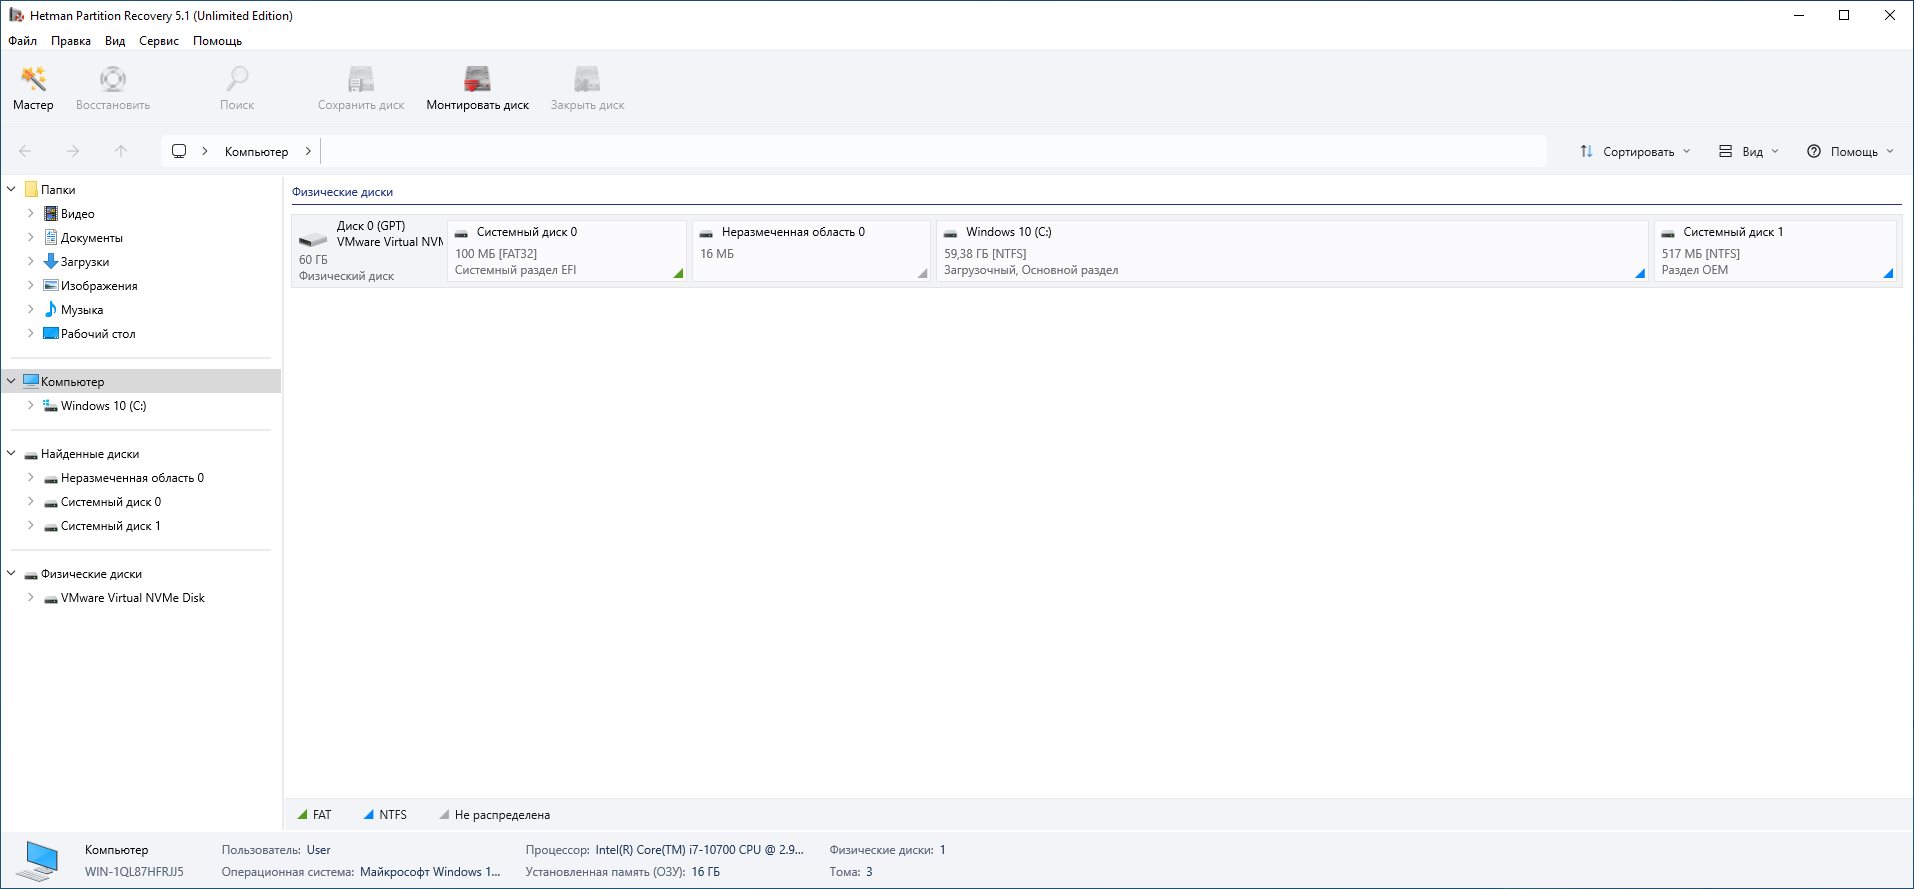The width and height of the screenshot is (1914, 889).
Task: Open the Файл menu
Action: 22,41
